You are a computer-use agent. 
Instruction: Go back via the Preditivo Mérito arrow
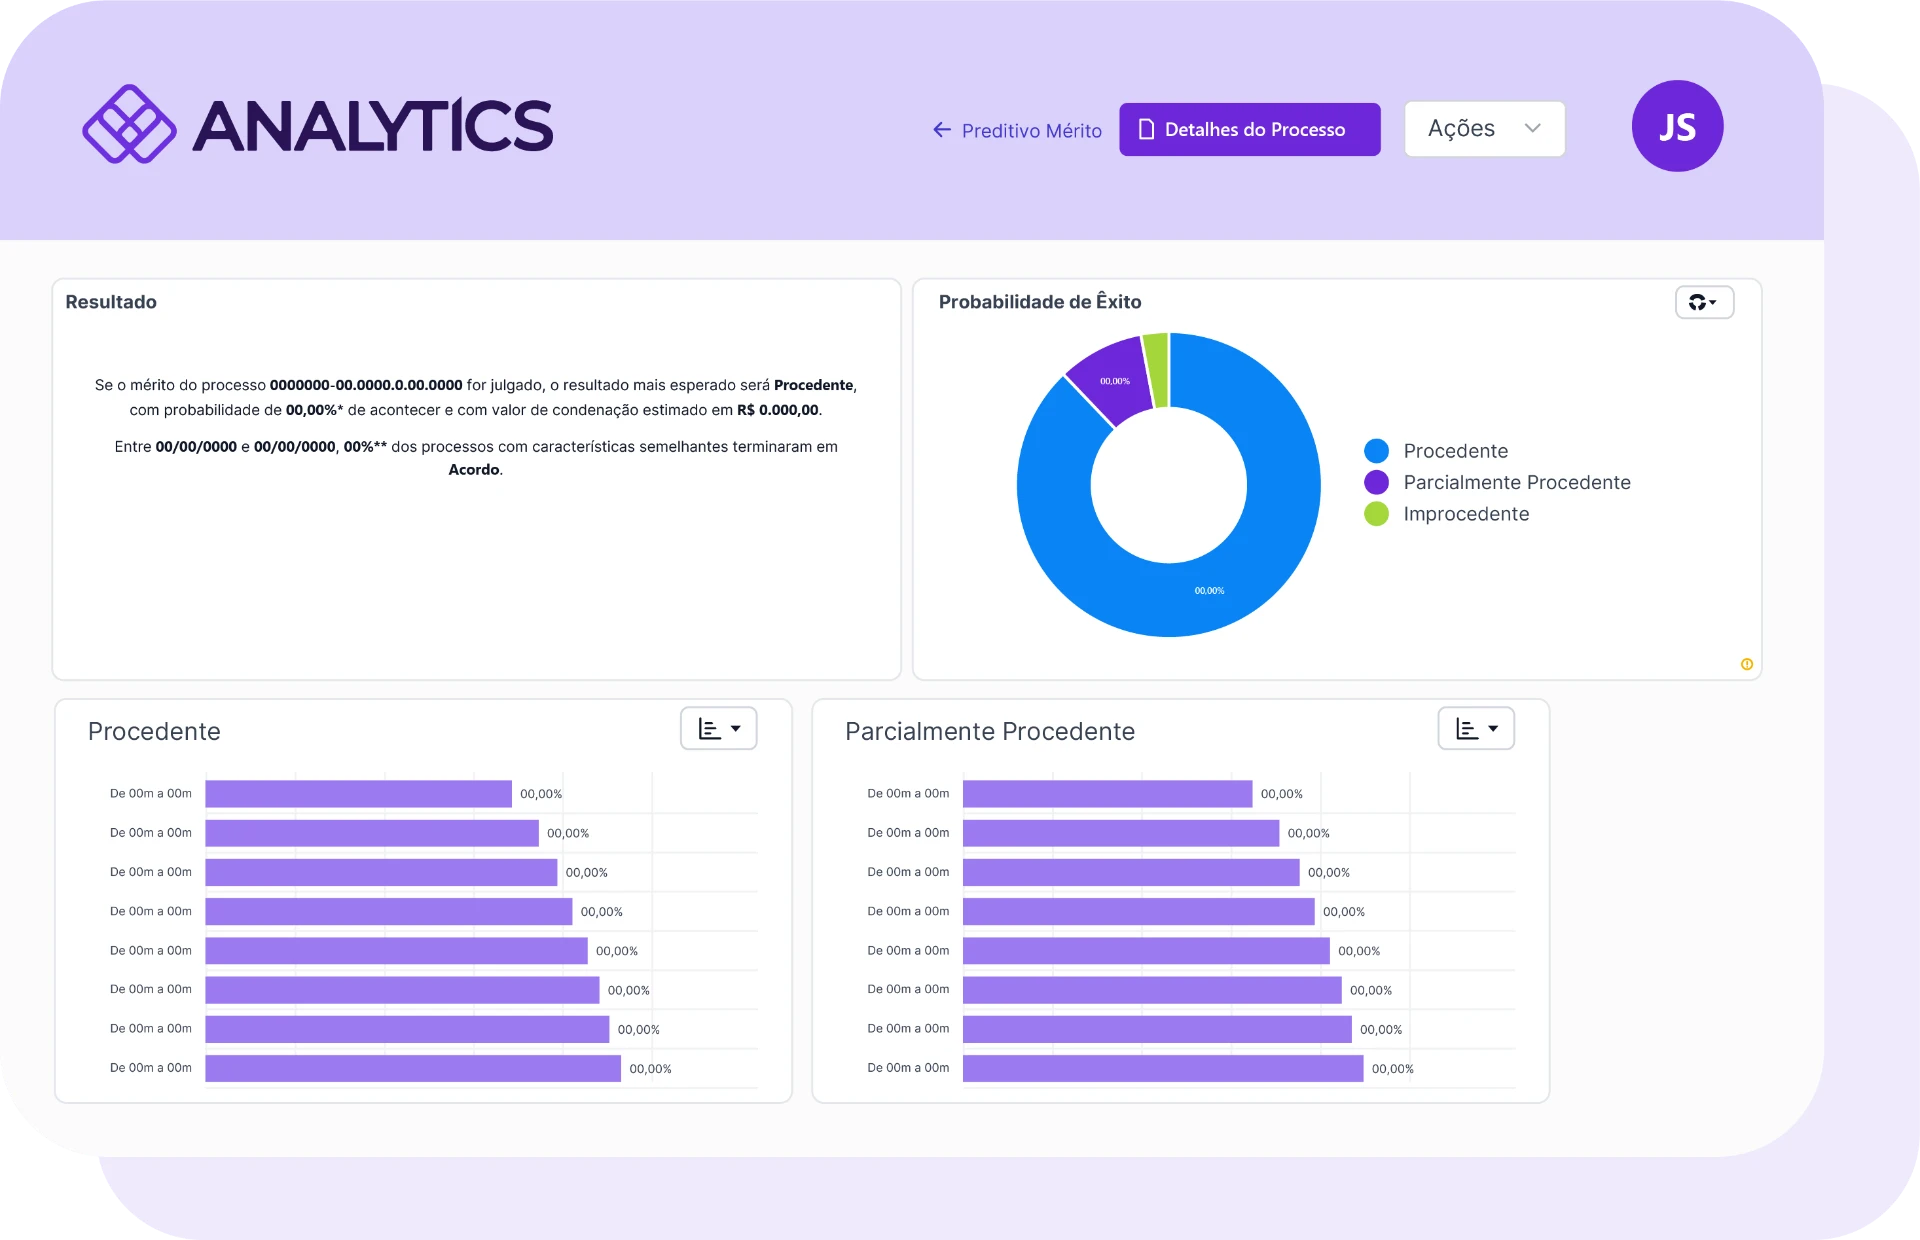942,130
